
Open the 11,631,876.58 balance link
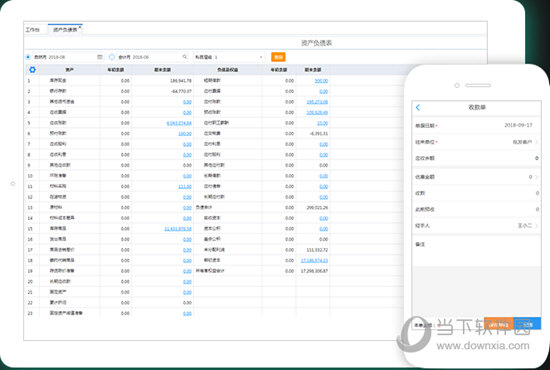tap(178, 229)
